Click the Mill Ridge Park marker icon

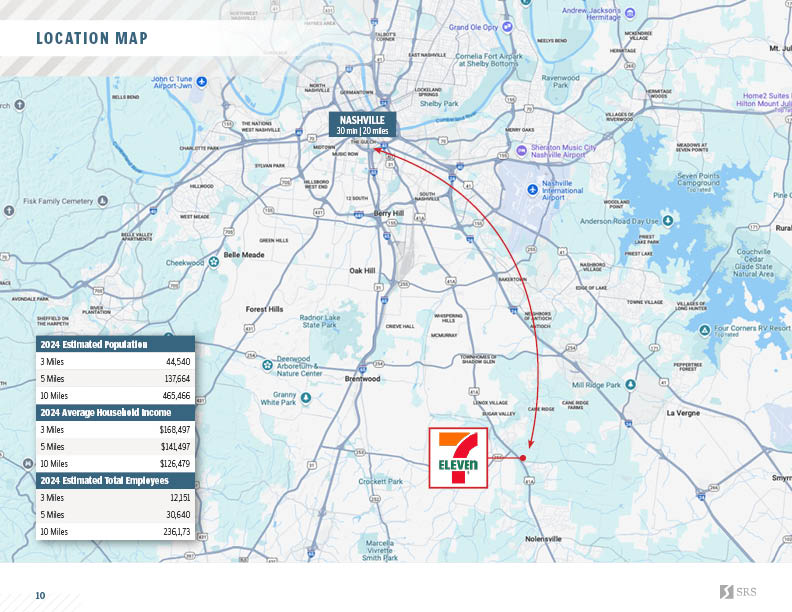pyautogui.click(x=630, y=384)
